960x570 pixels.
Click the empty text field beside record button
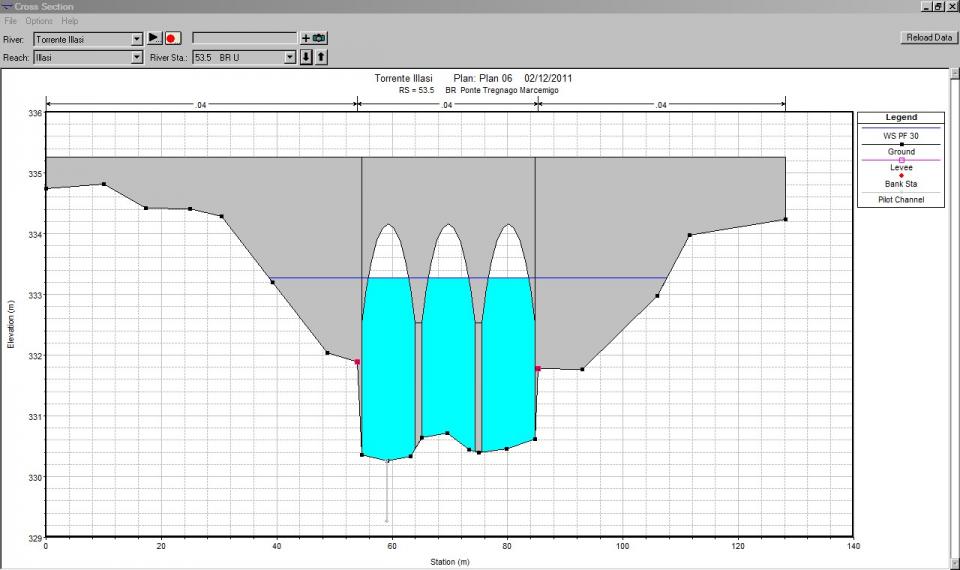point(244,38)
